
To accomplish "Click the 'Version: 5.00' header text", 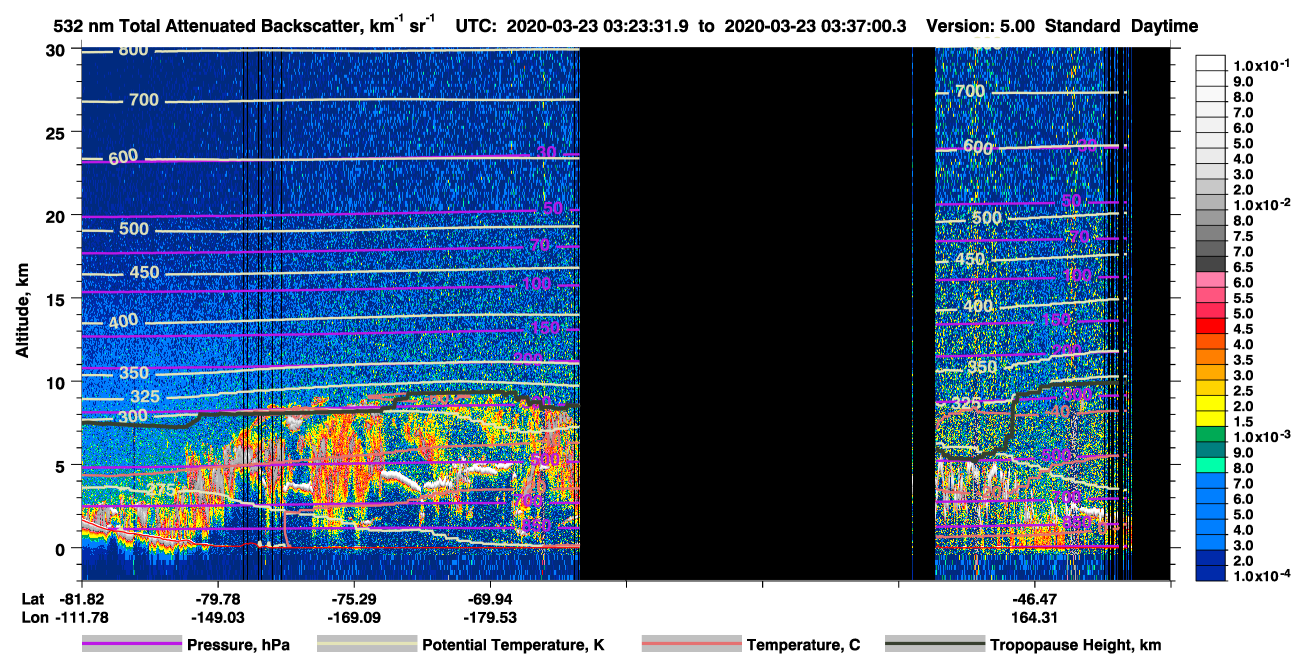I will click(x=982, y=26).
